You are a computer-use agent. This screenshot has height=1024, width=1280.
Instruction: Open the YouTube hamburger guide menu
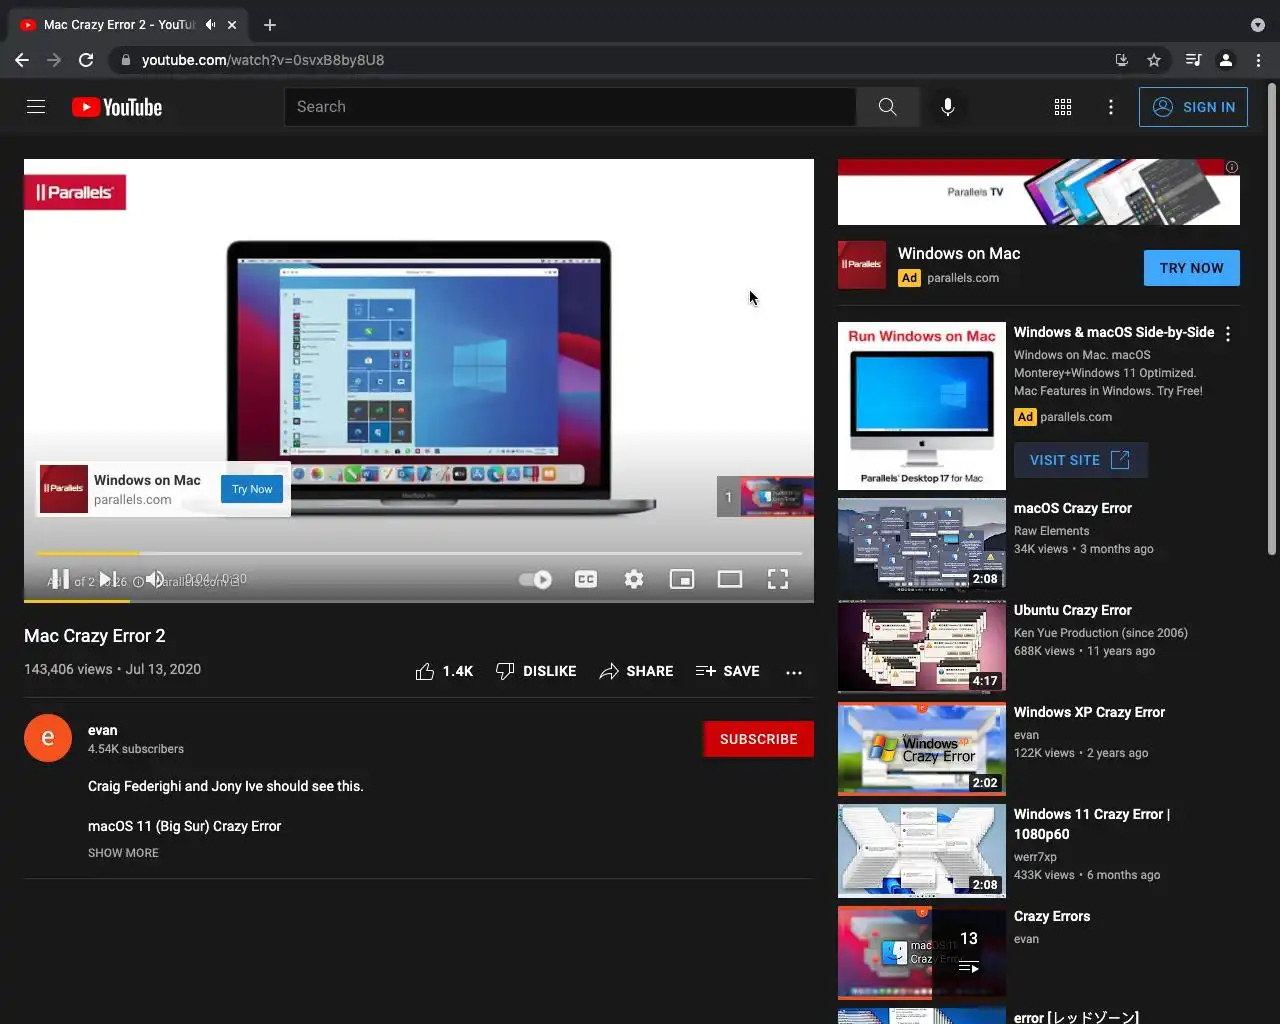36,107
